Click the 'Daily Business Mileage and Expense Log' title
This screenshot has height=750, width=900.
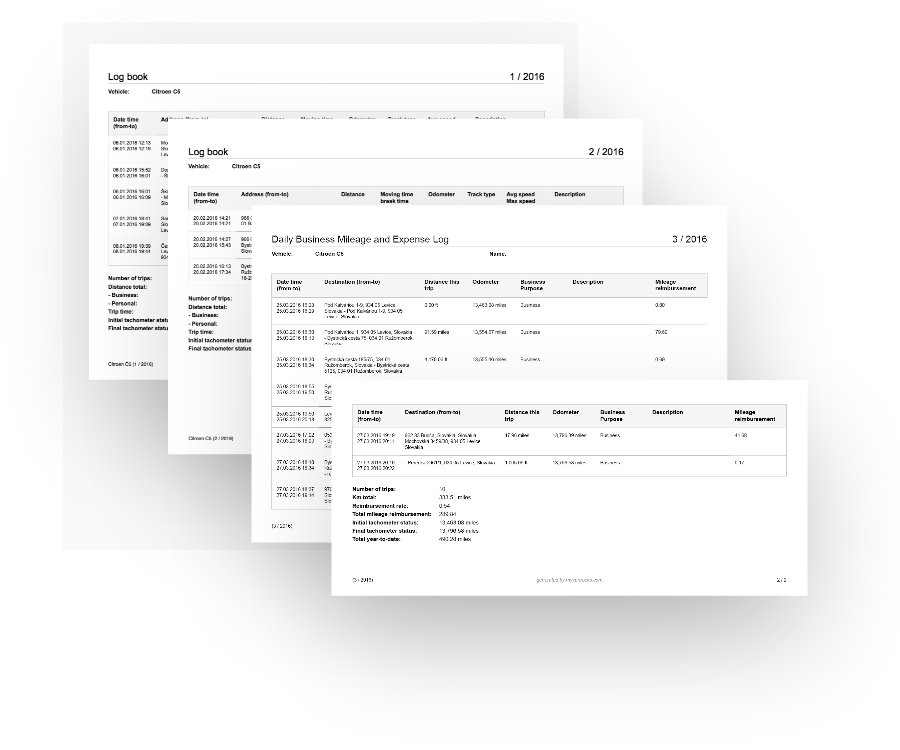pos(360,239)
